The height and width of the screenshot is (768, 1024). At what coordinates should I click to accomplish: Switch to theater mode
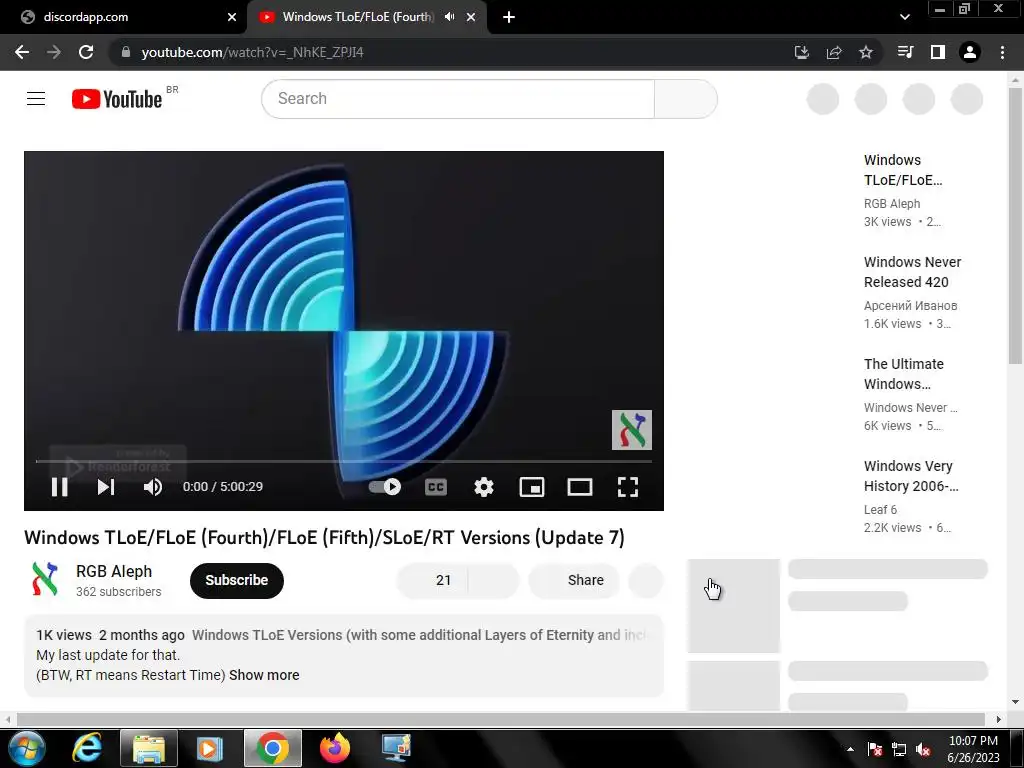pos(579,487)
